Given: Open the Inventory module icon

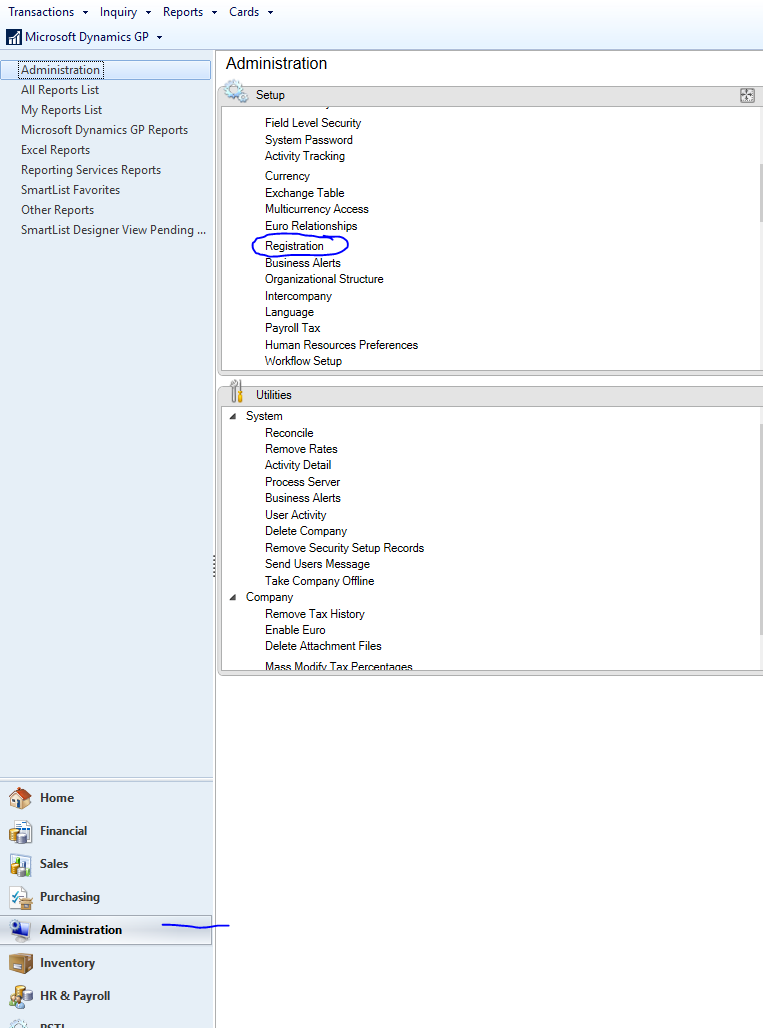Looking at the screenshot, I should pyautogui.click(x=20, y=963).
